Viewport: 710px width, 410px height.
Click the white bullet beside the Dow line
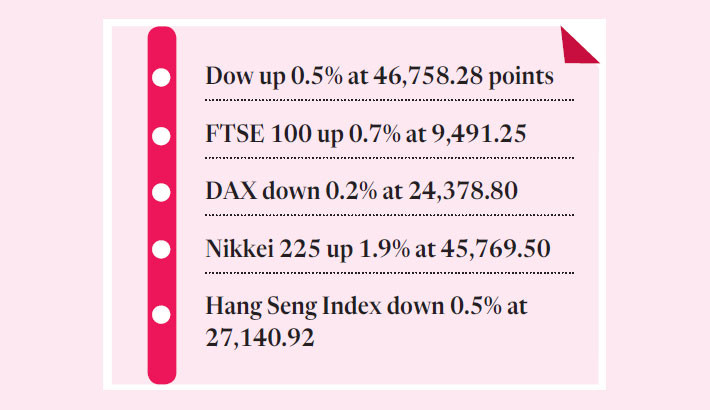click(x=161, y=76)
